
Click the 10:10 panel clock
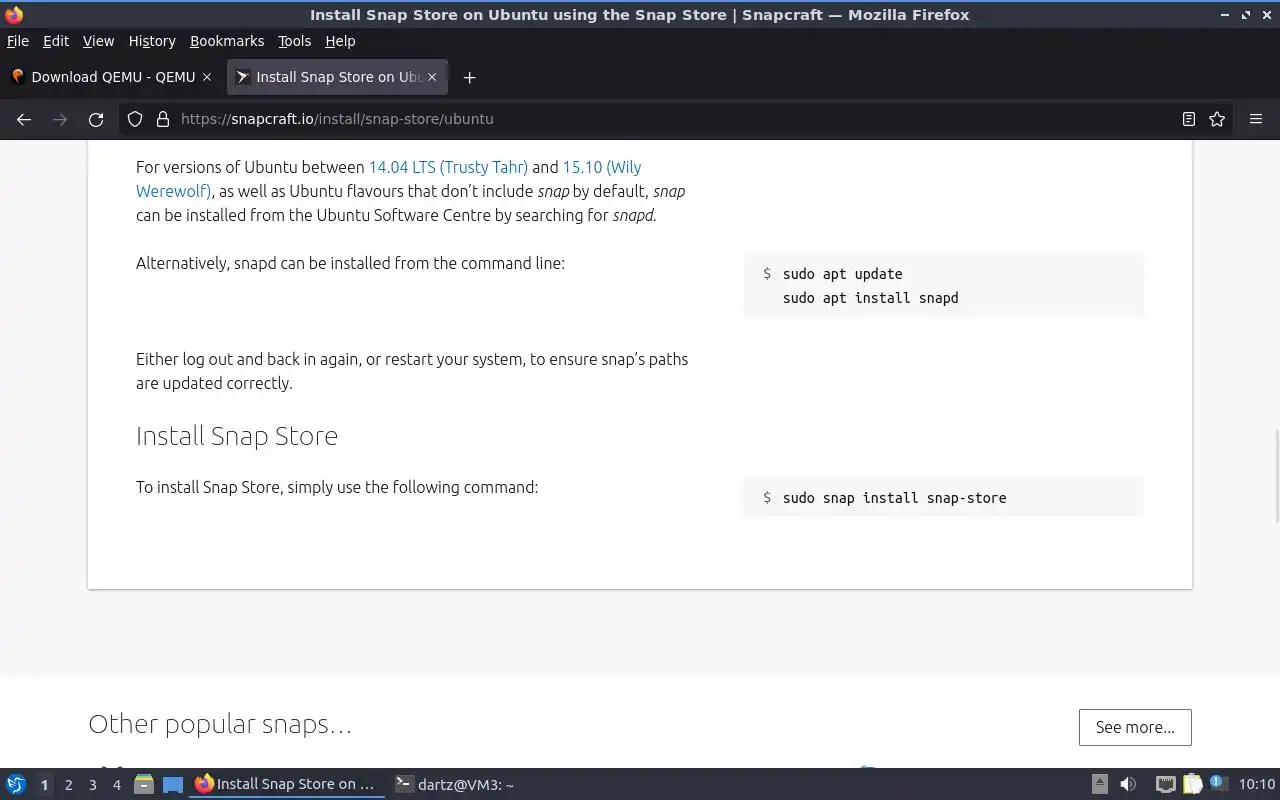coord(1257,785)
